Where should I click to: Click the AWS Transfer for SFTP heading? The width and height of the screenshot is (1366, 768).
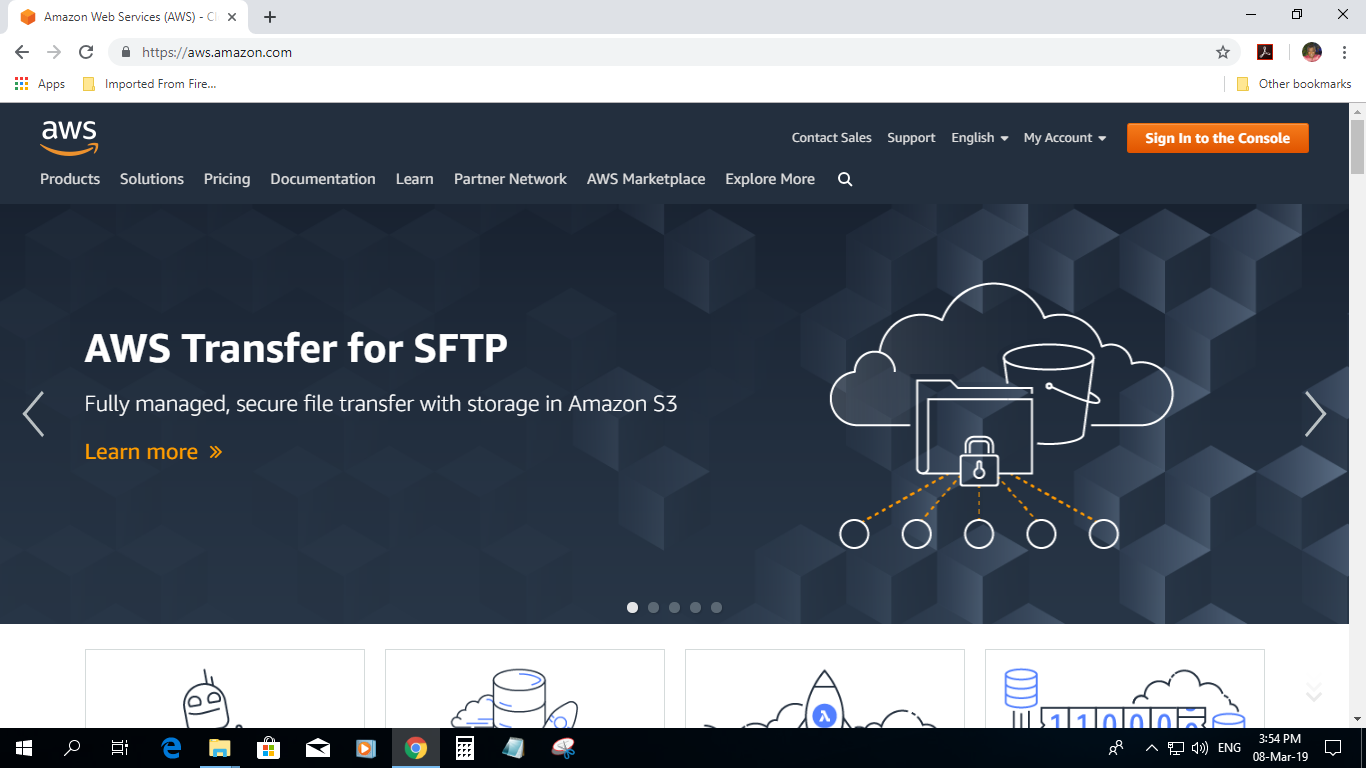click(x=296, y=348)
